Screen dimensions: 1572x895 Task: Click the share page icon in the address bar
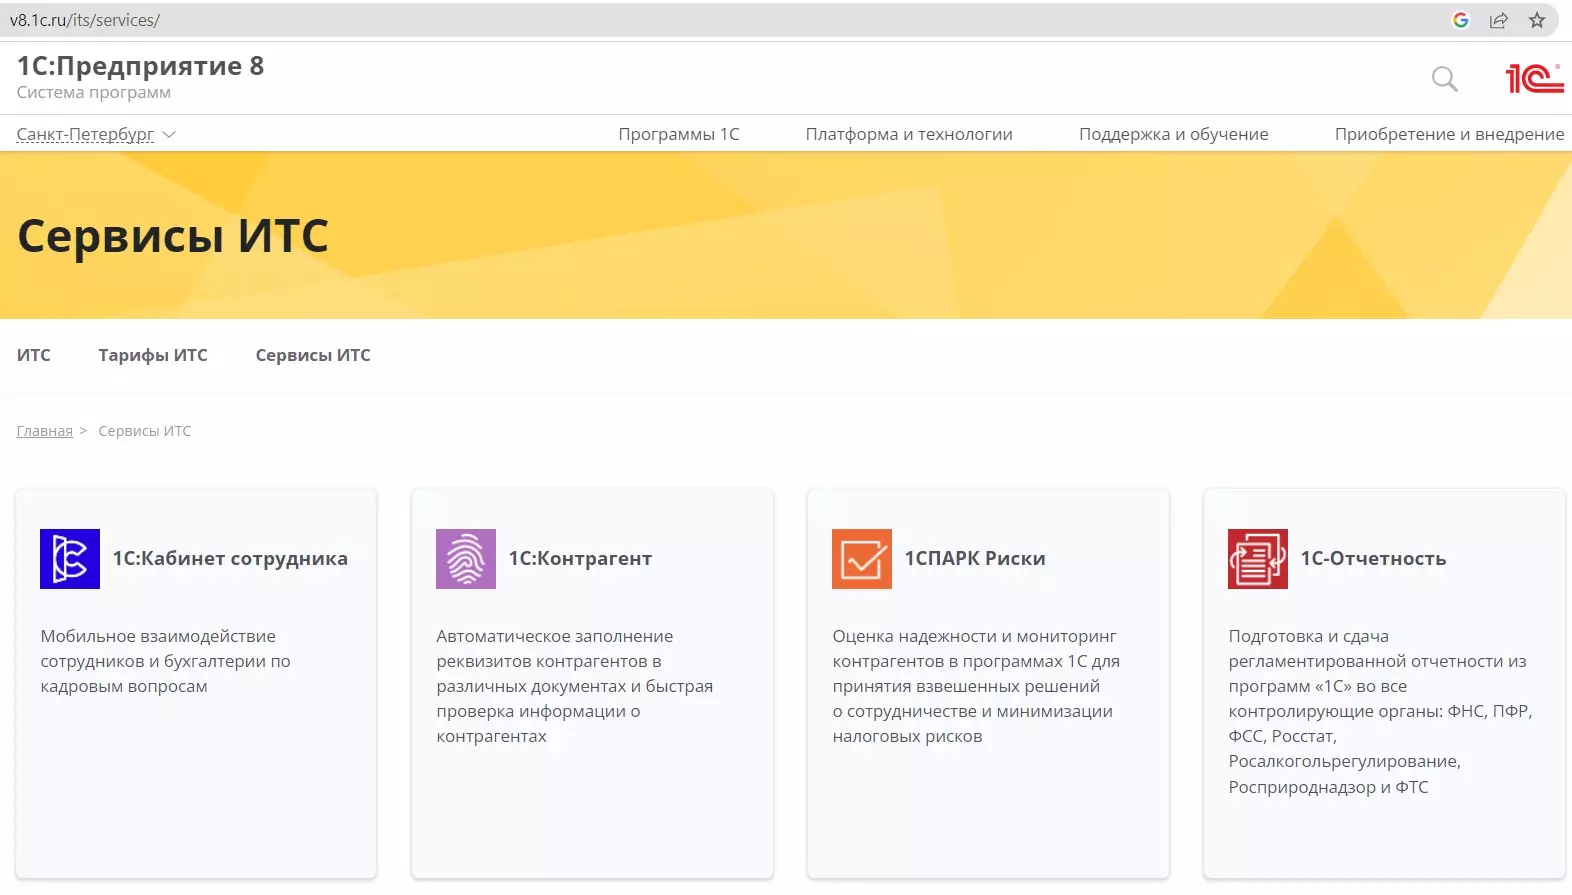(x=1498, y=20)
